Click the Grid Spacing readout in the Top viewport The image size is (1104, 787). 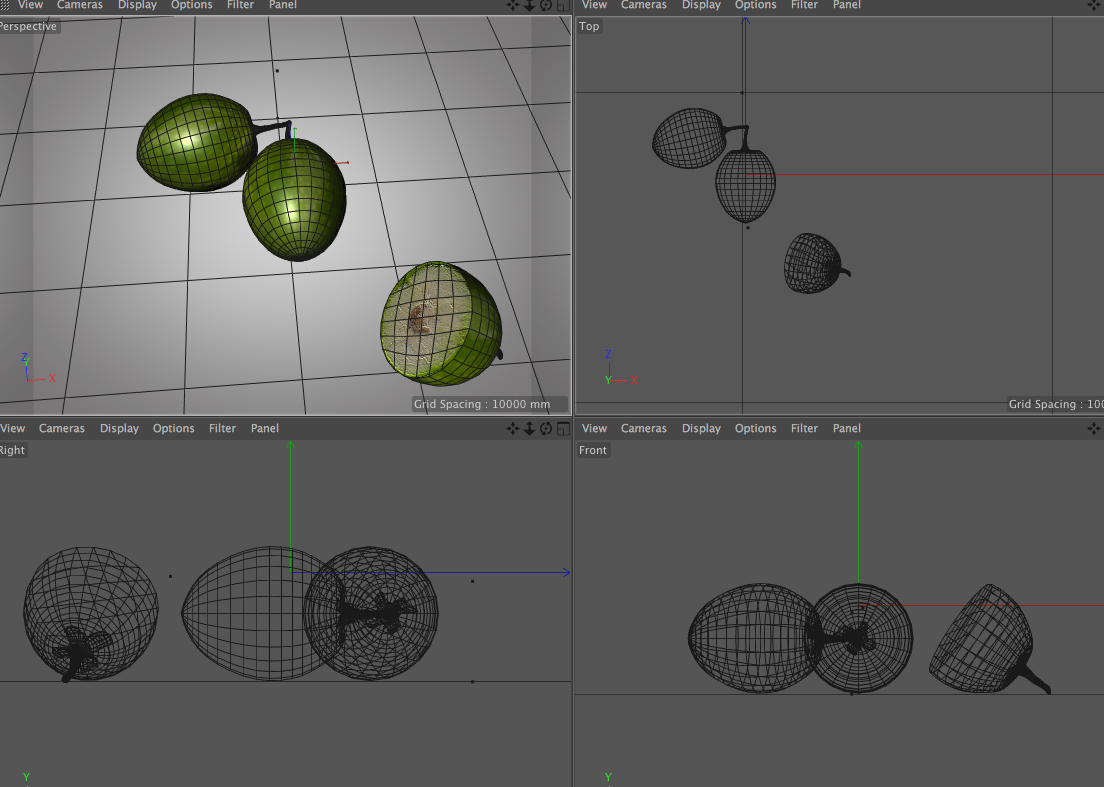(1055, 404)
